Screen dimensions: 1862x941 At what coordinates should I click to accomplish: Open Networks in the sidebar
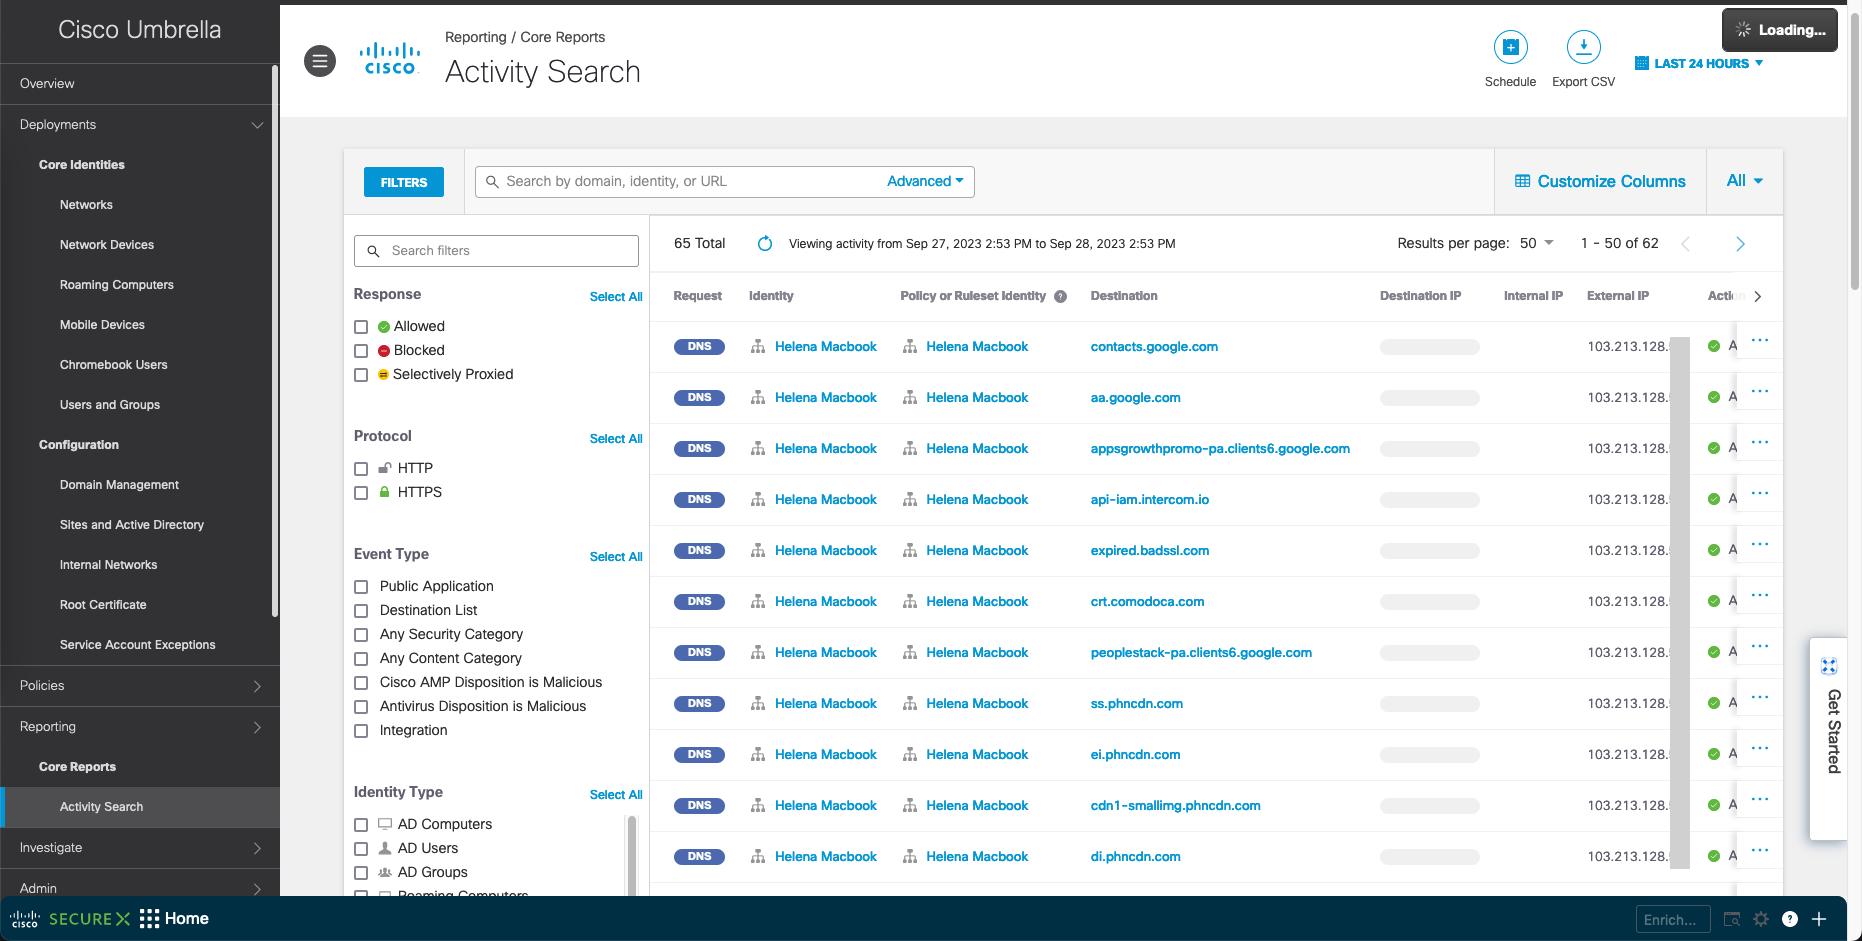click(x=86, y=205)
